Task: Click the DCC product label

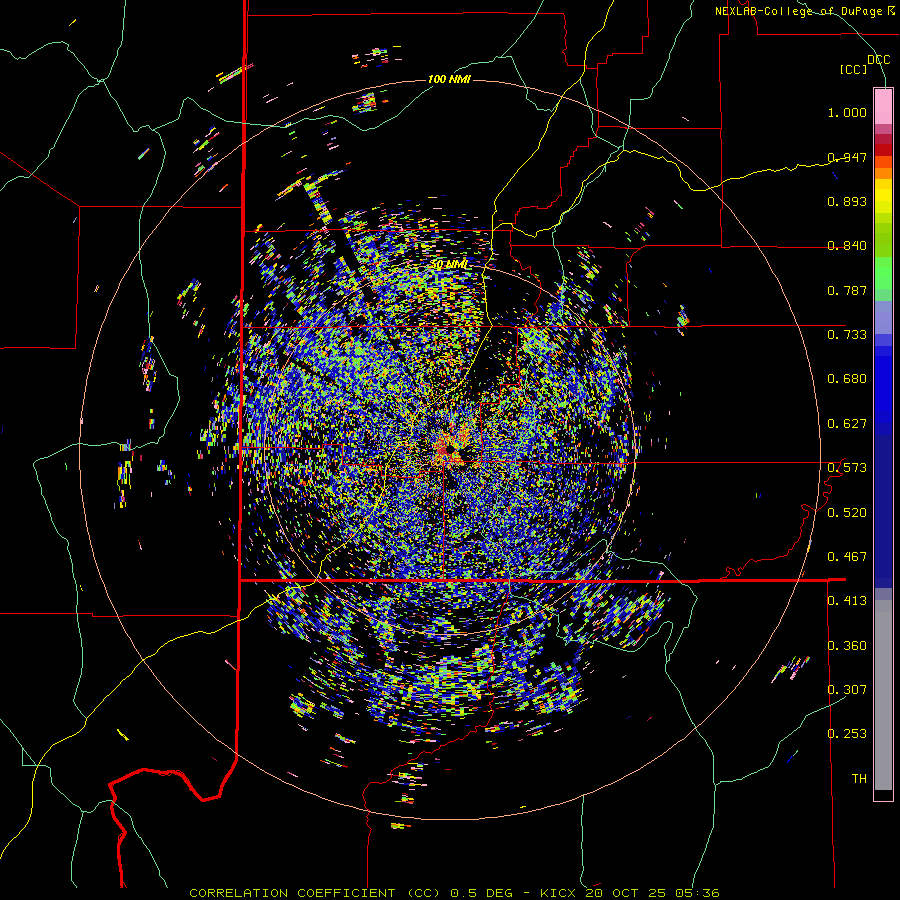Action: [x=878, y=59]
